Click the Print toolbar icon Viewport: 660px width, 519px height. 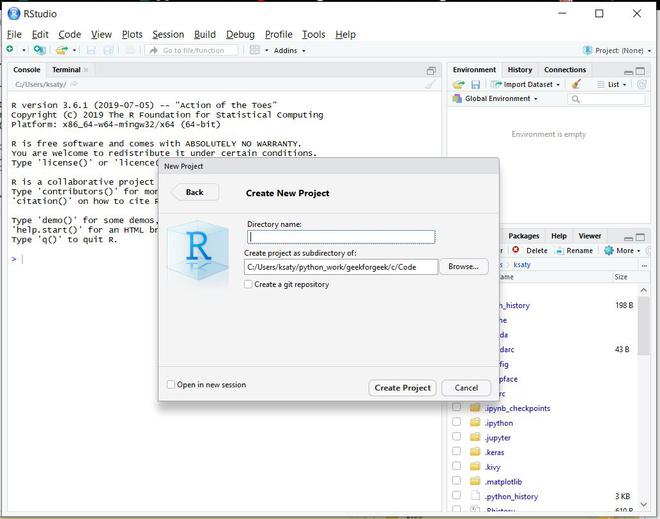(x=130, y=51)
